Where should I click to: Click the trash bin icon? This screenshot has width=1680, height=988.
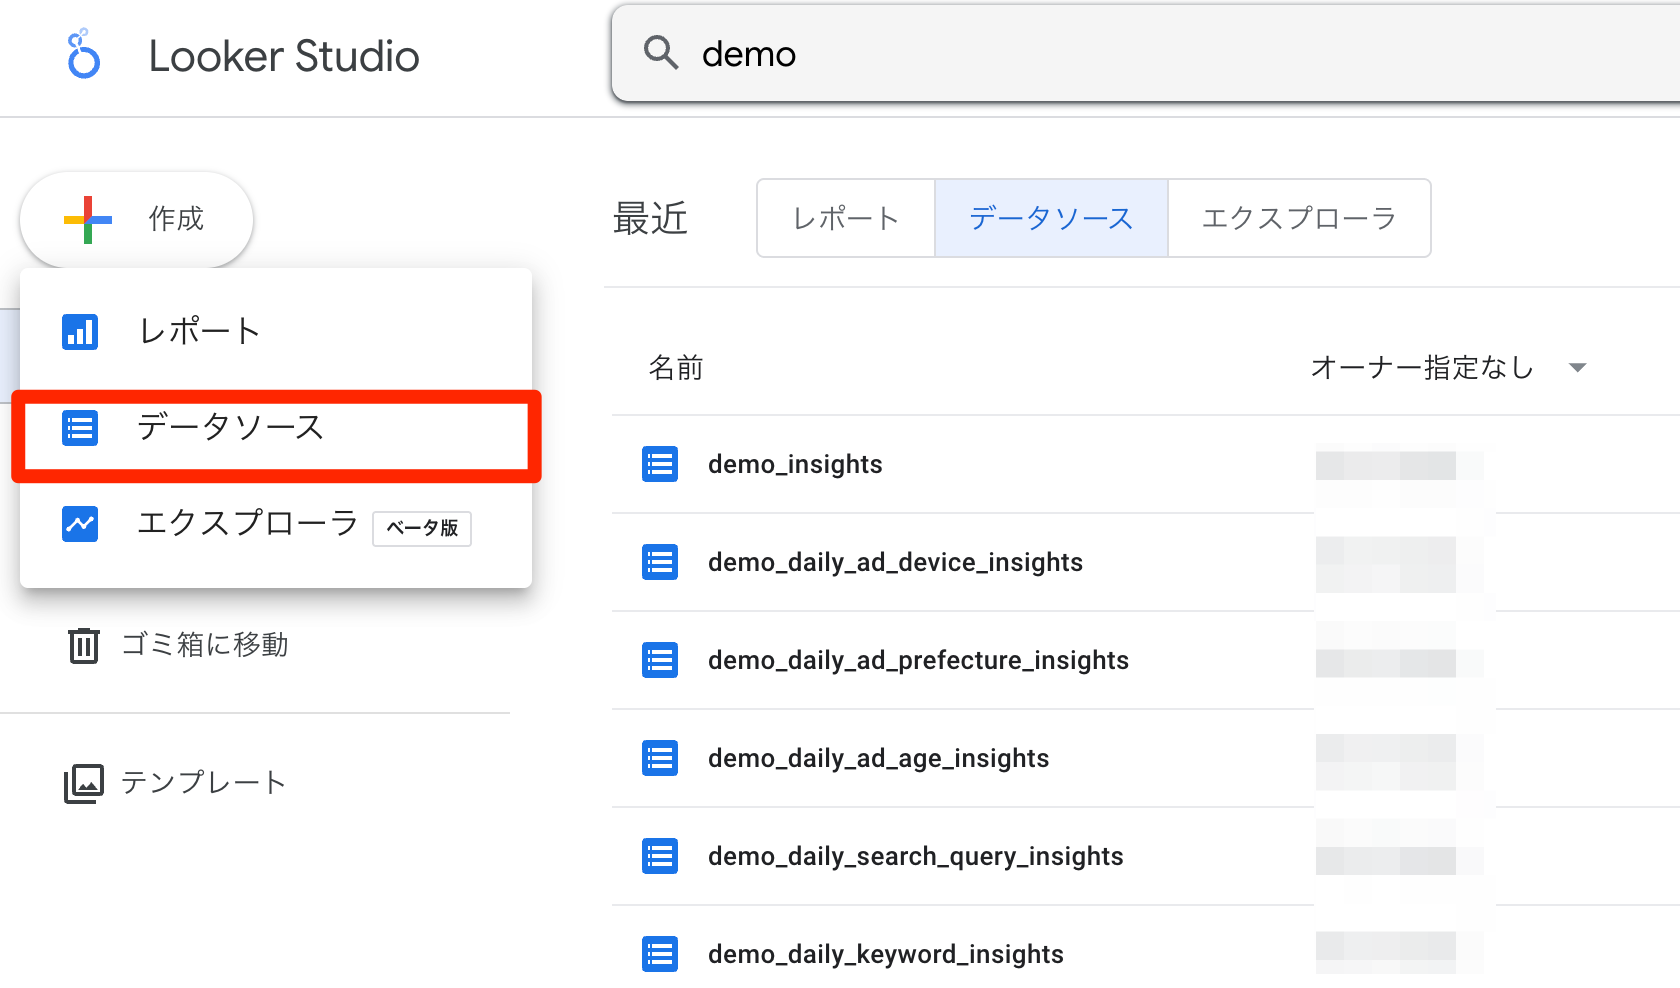[83, 645]
